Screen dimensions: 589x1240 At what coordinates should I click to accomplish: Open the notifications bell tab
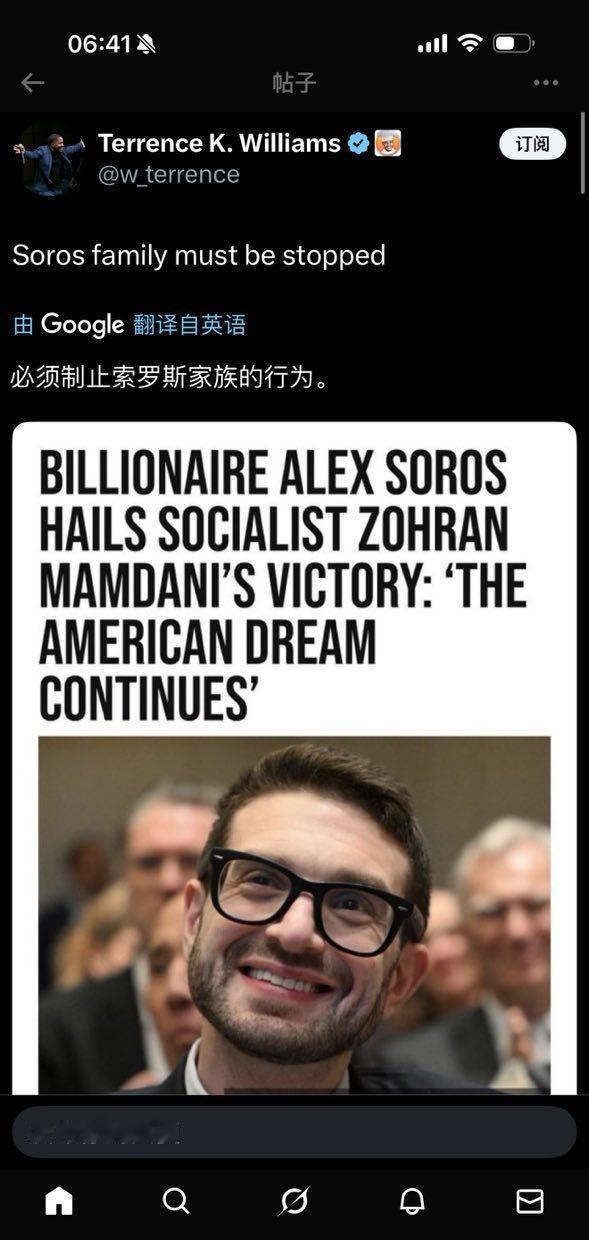coord(412,1201)
